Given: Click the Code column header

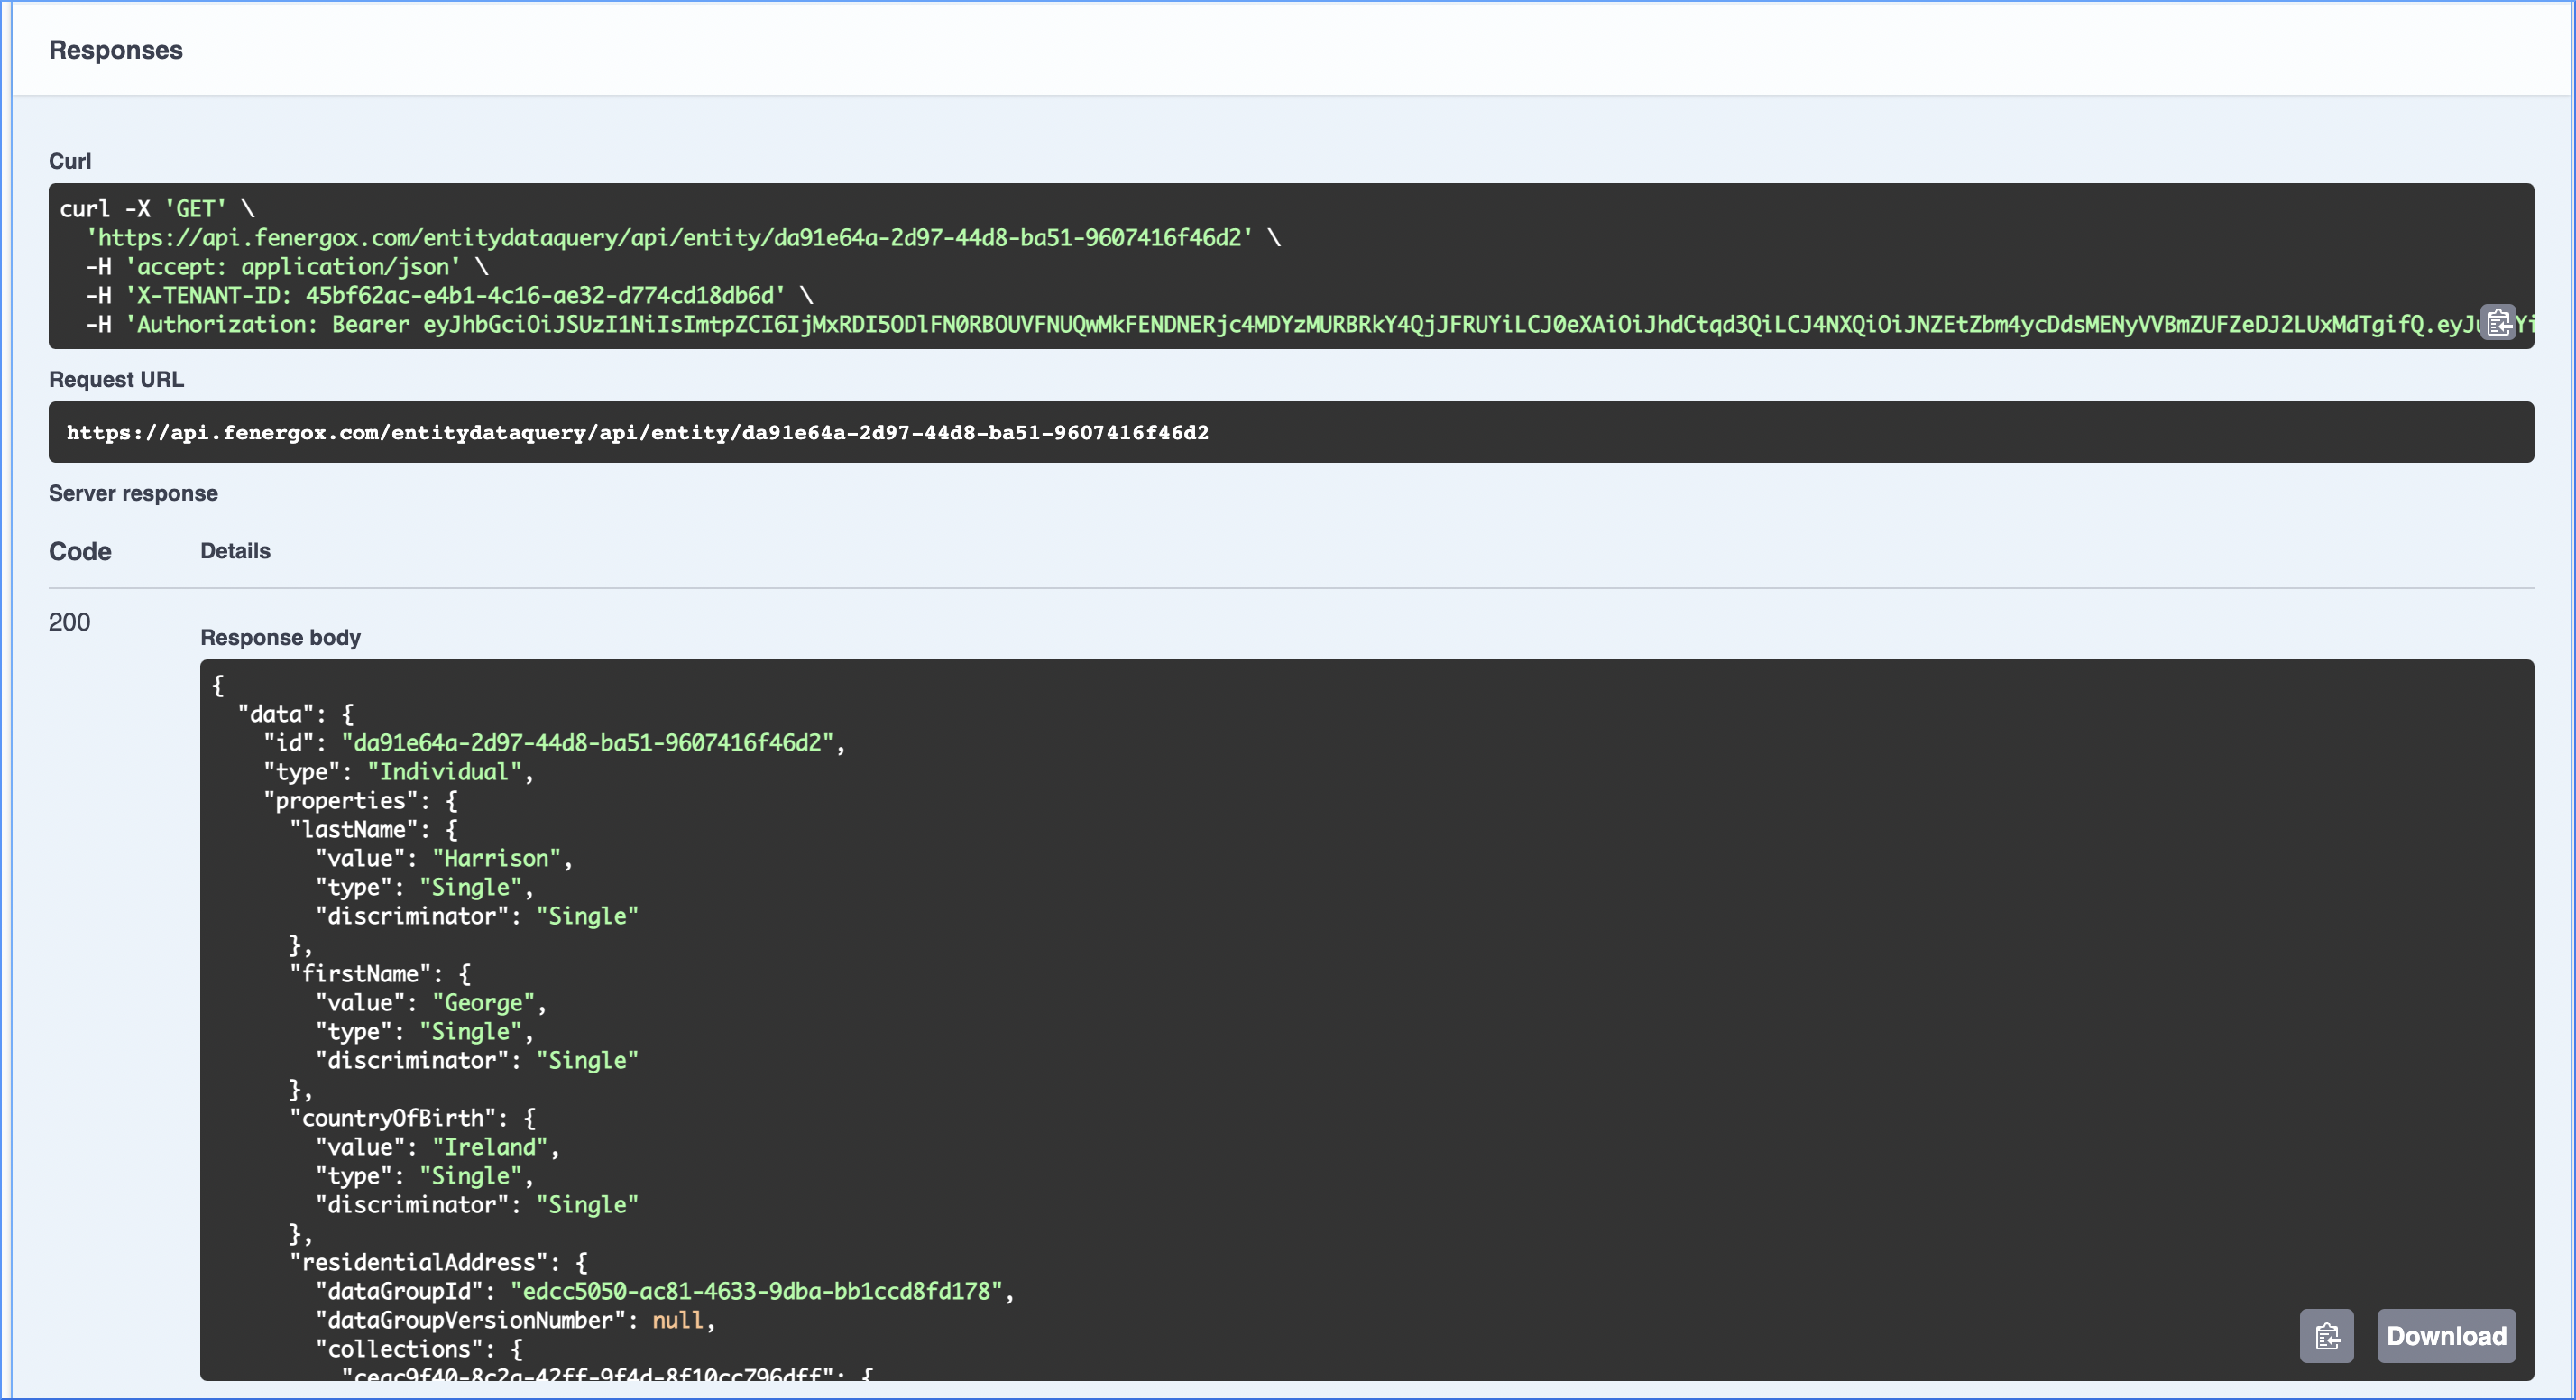Looking at the screenshot, I should point(80,551).
